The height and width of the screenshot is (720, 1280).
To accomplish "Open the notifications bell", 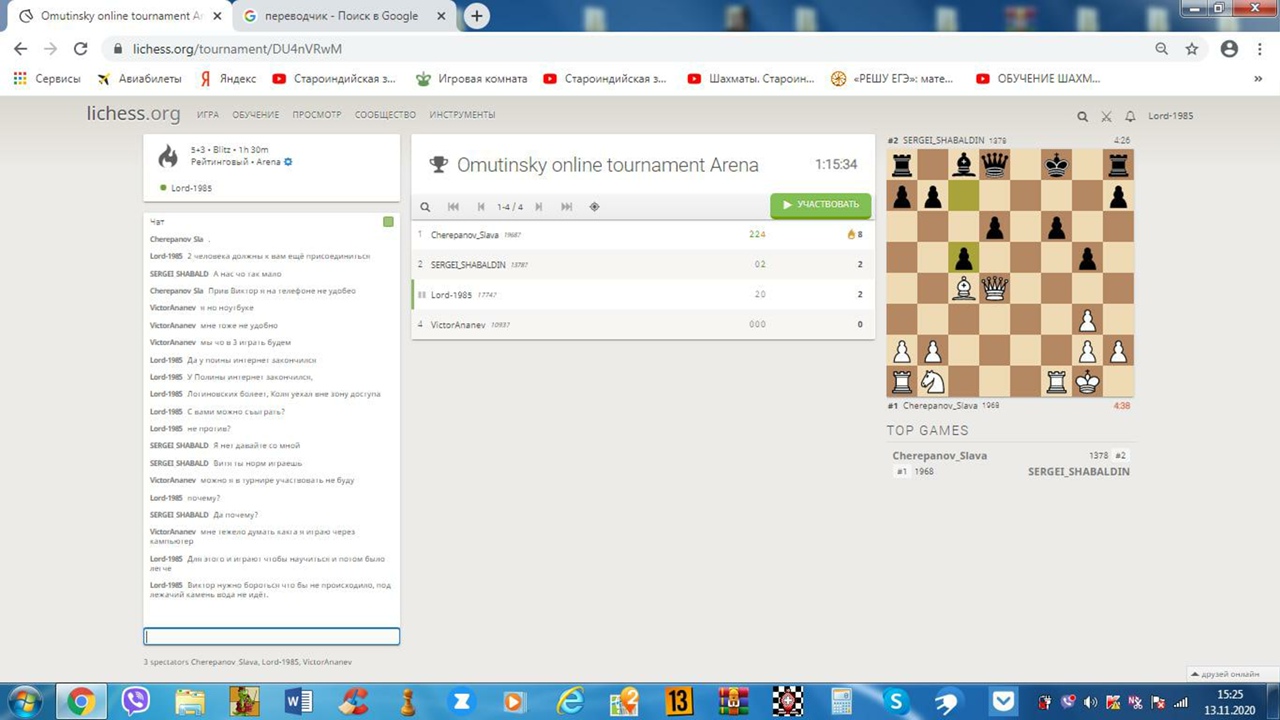I will coord(1130,116).
